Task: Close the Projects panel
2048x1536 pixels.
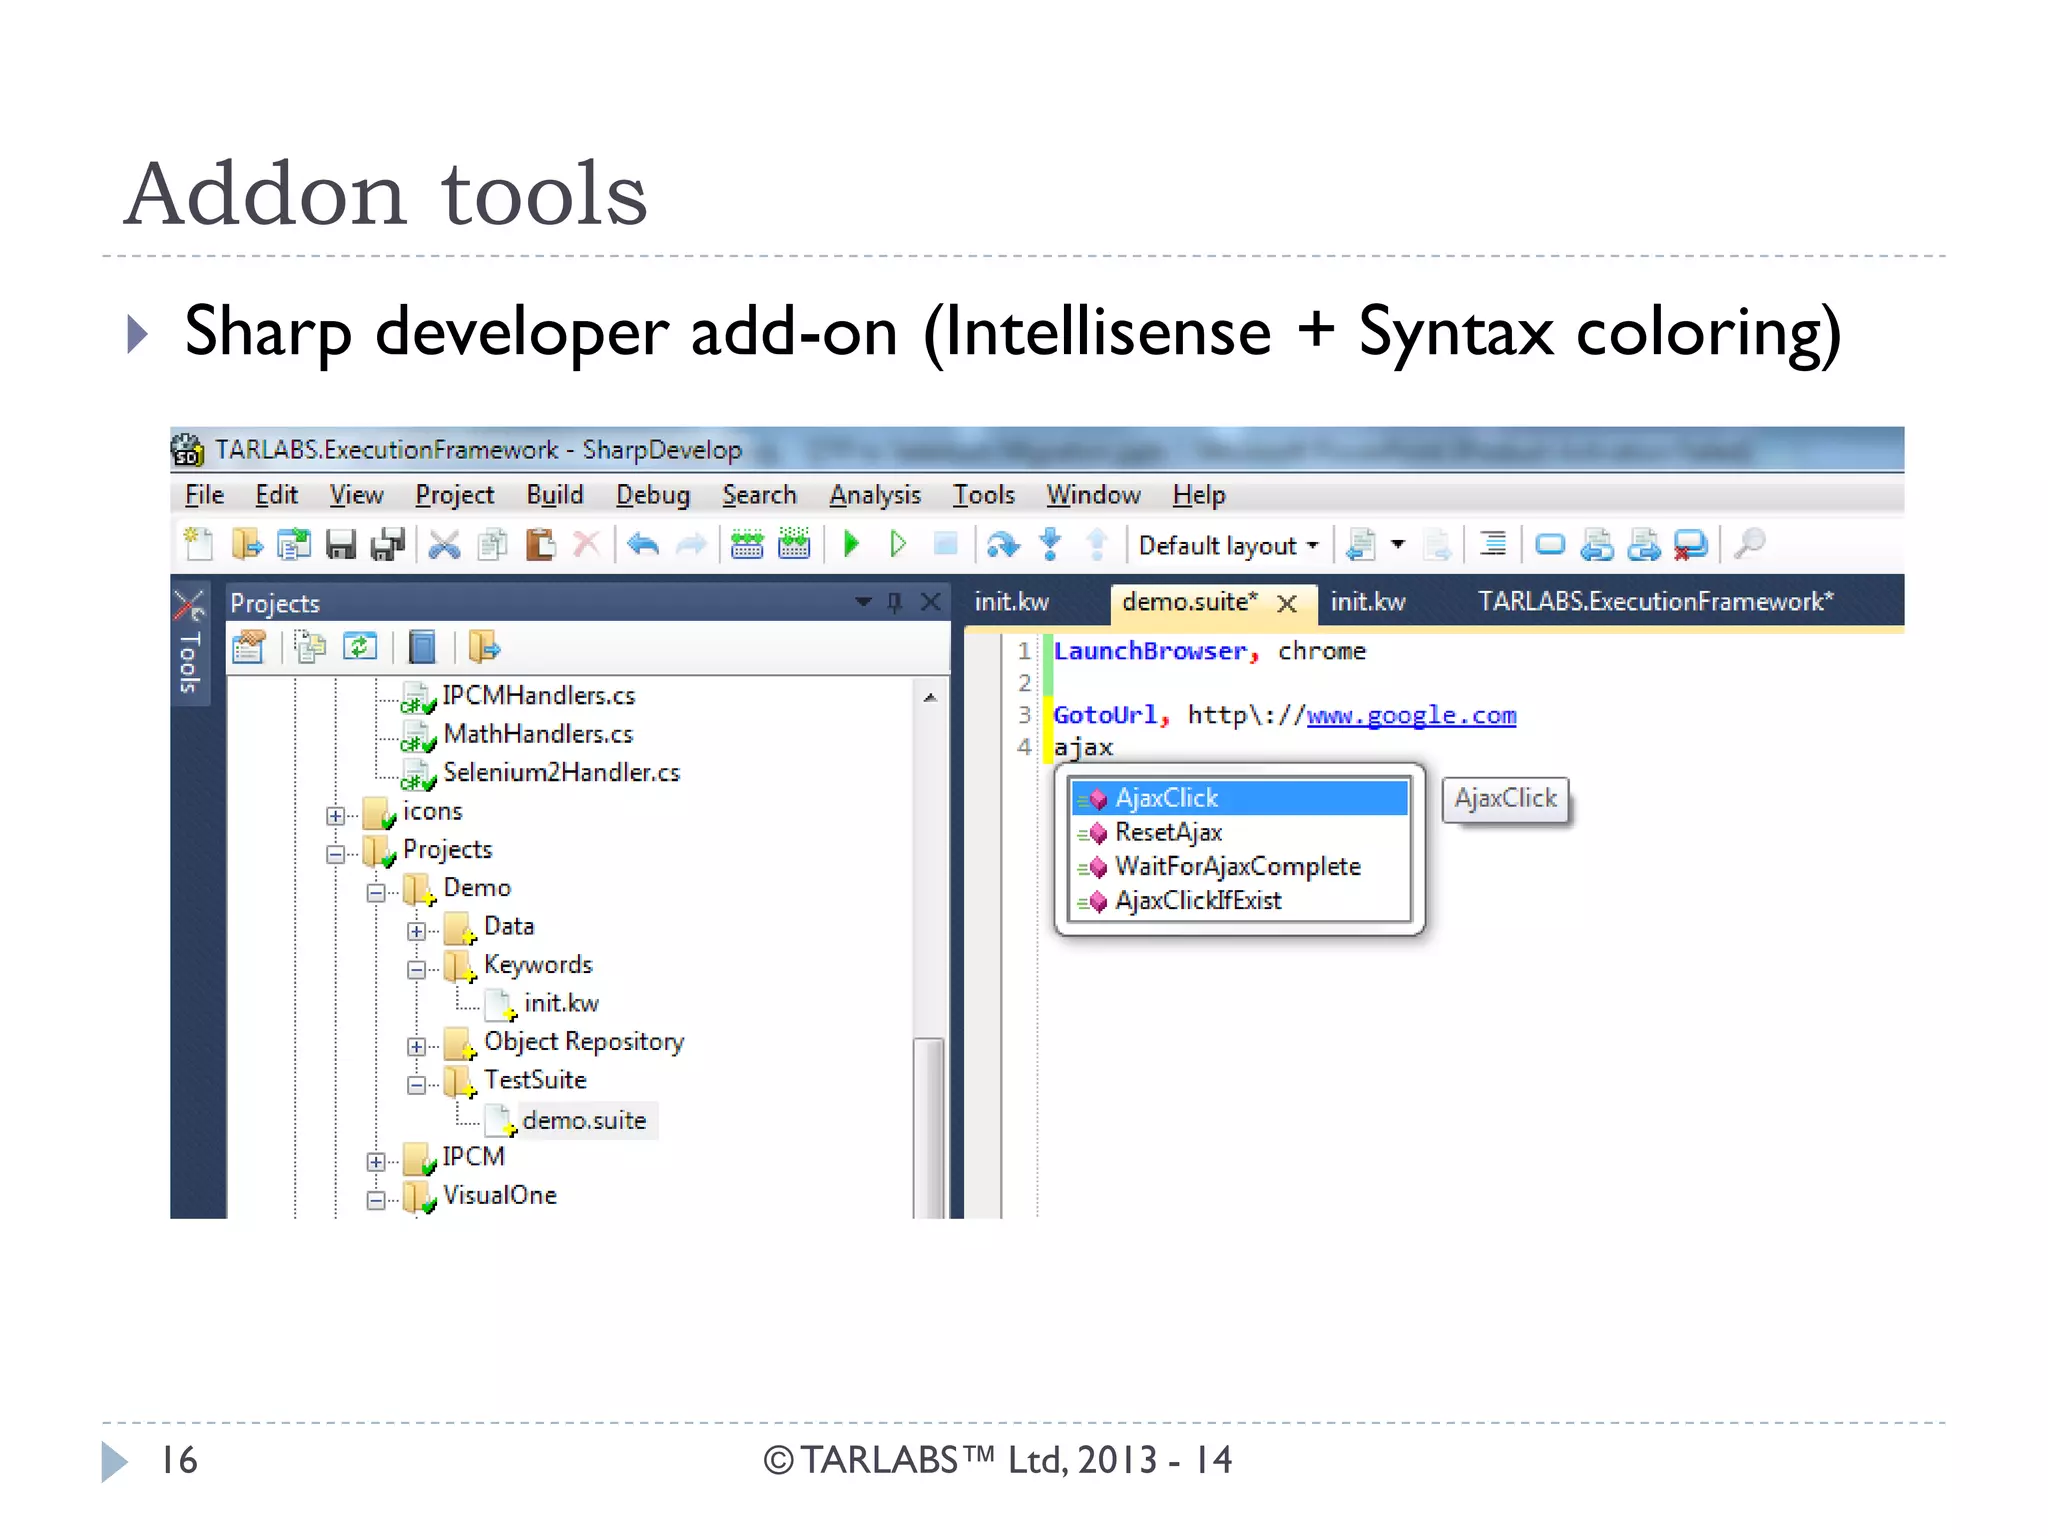Action: tap(930, 602)
